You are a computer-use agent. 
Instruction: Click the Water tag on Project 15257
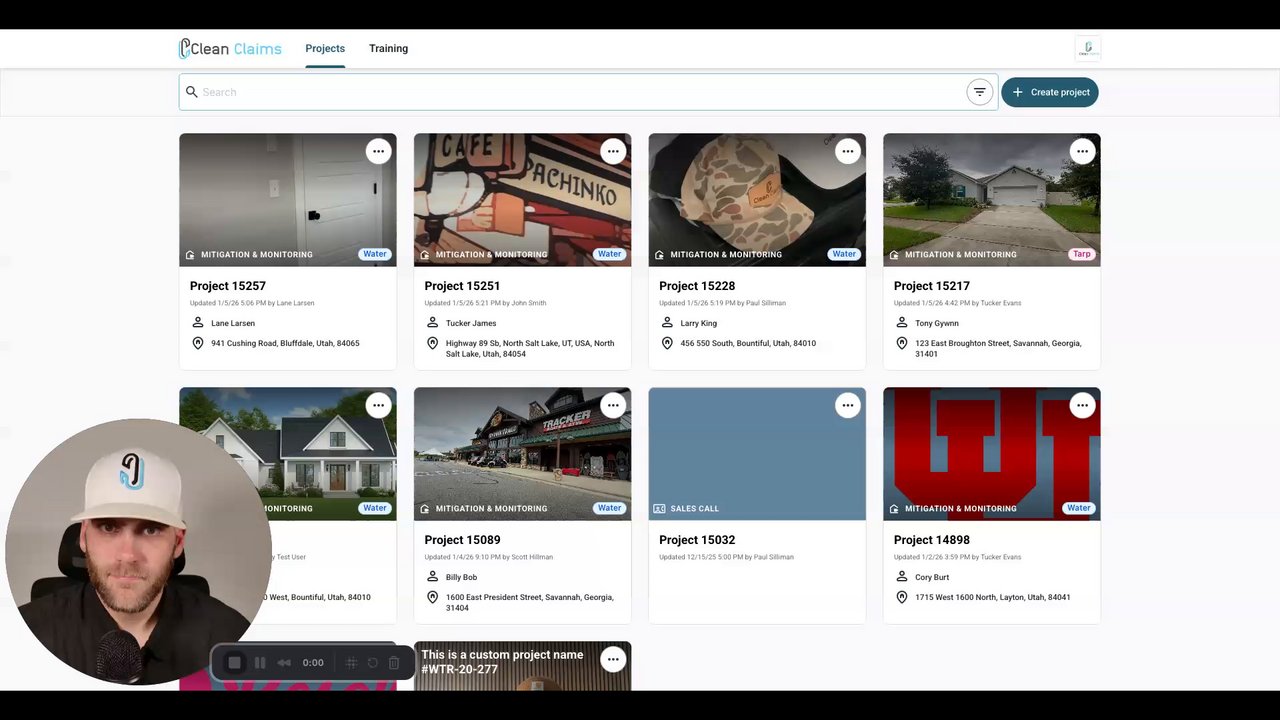pyautogui.click(x=375, y=254)
